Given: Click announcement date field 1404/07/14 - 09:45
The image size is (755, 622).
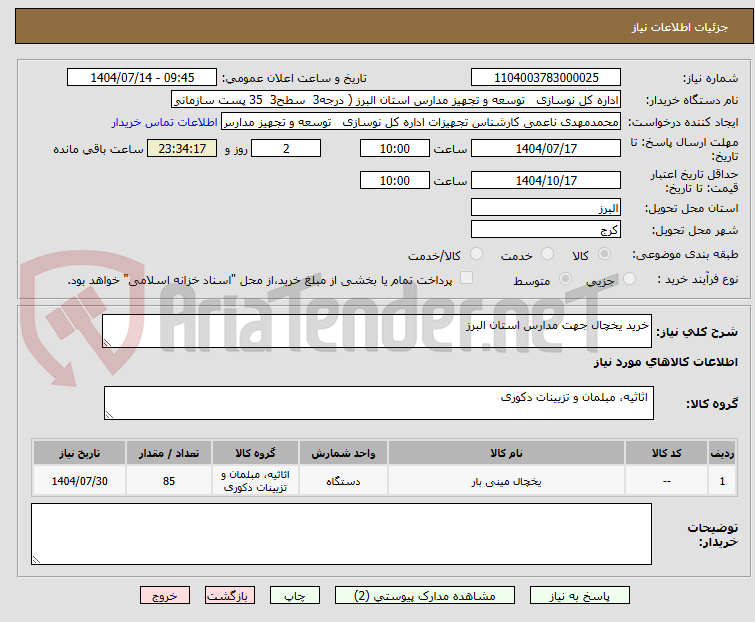Looking at the screenshot, I should coord(142,78).
